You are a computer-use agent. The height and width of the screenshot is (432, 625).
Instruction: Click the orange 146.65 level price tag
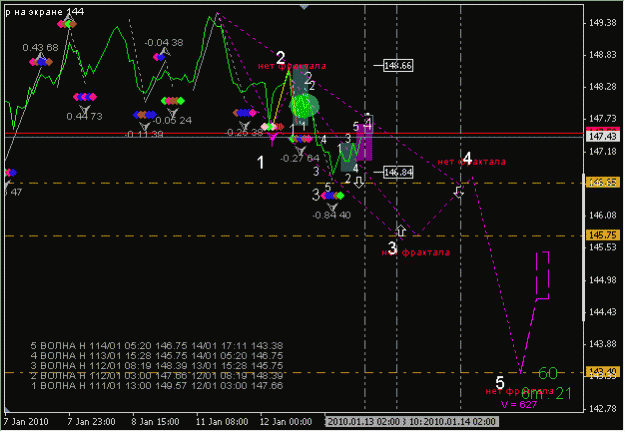tap(603, 183)
